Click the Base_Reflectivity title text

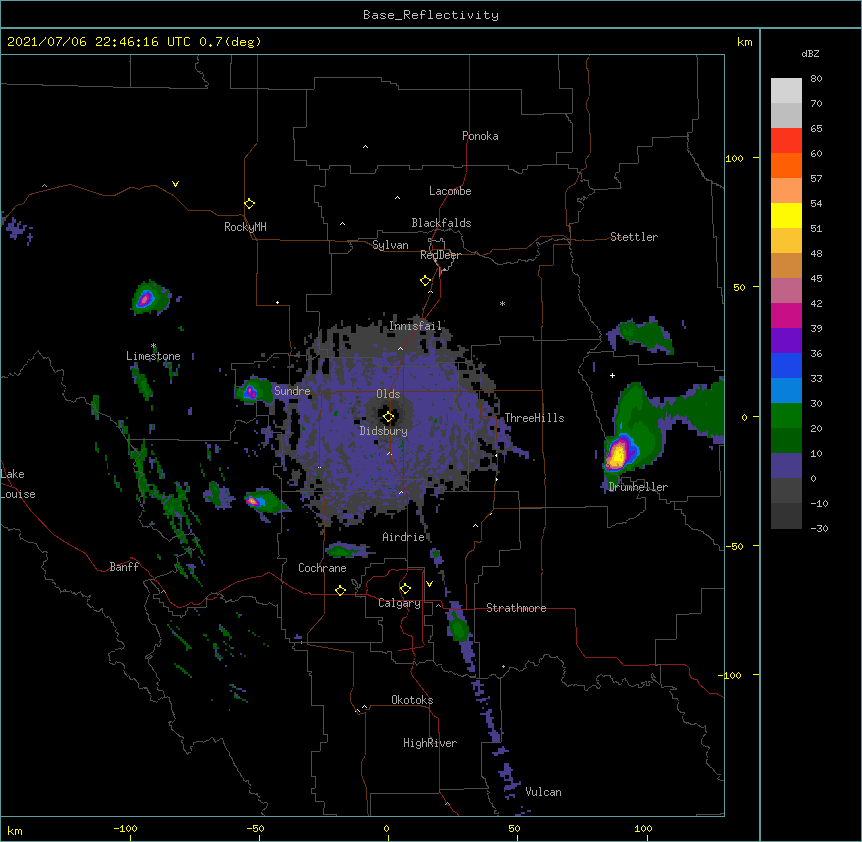(431, 15)
